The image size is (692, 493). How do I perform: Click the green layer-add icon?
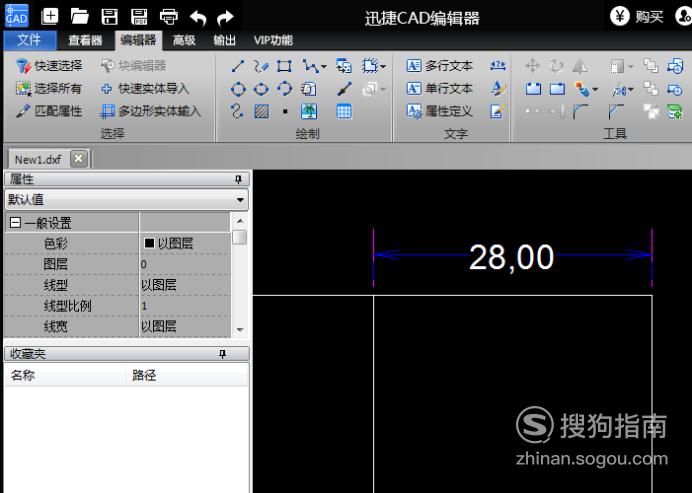pyautogui.click(x=675, y=111)
